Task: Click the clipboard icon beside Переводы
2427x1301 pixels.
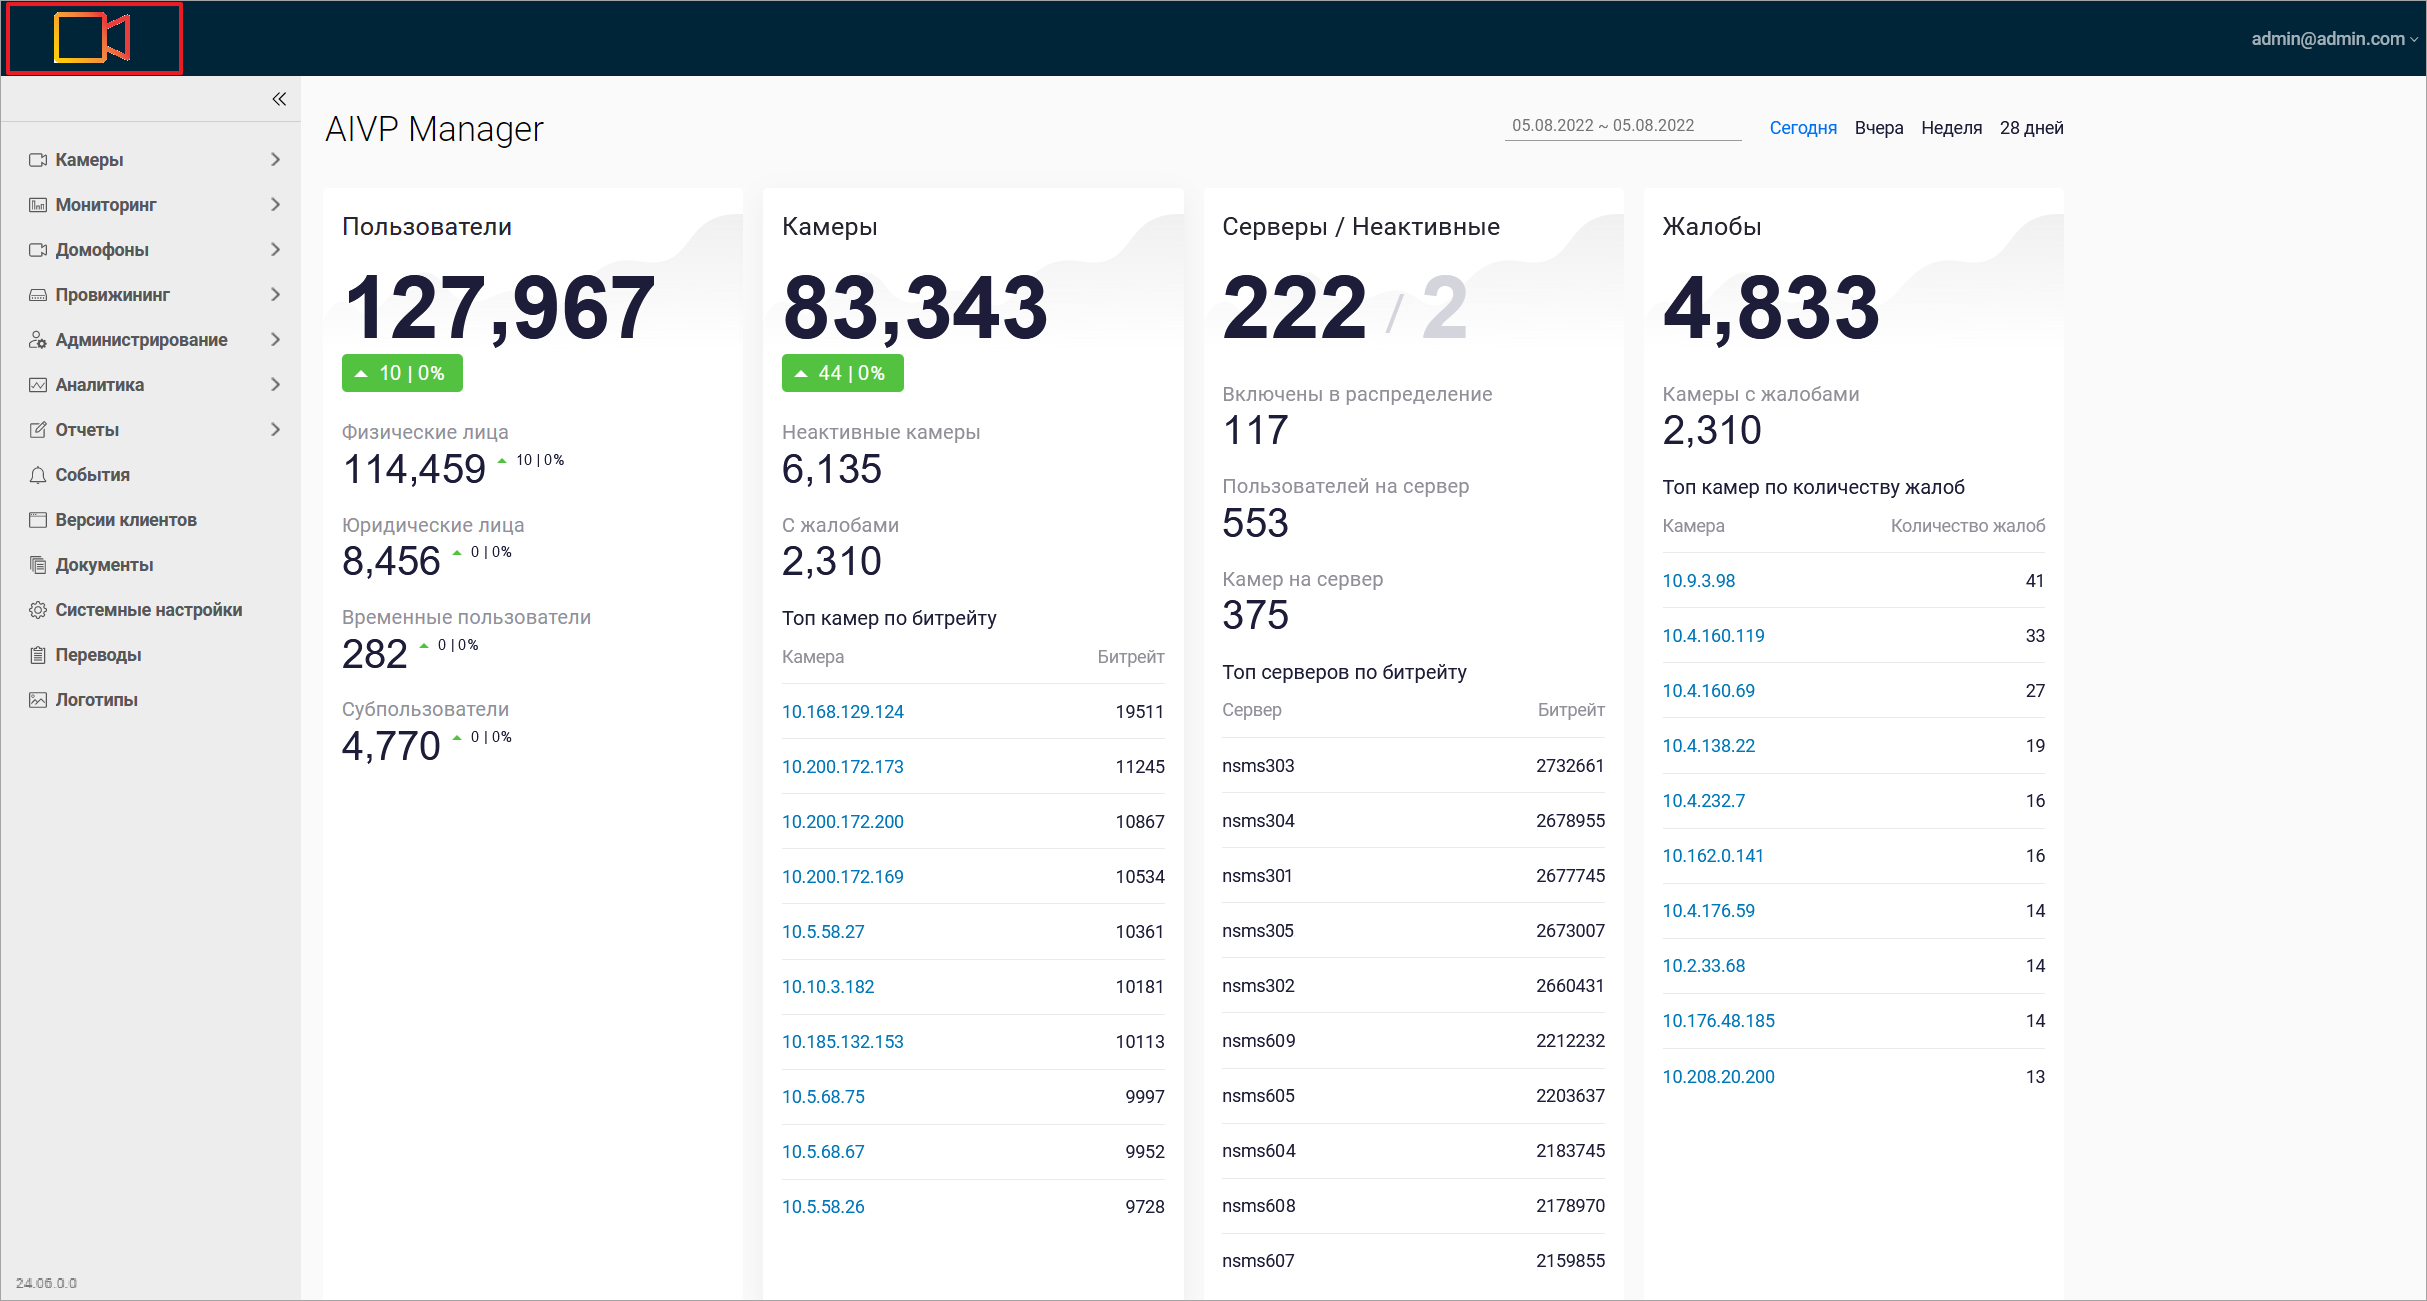Action: pos(38,655)
